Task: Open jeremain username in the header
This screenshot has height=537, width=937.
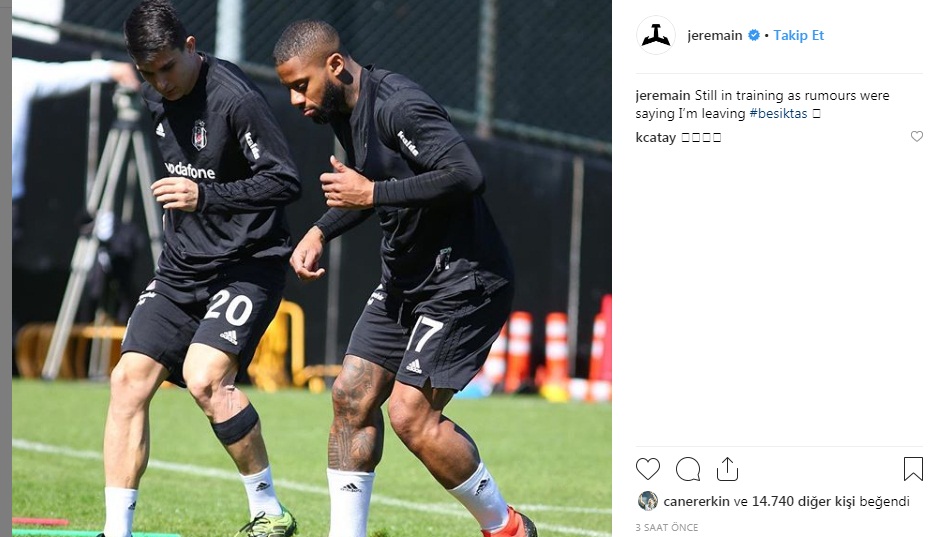Action: tap(715, 35)
